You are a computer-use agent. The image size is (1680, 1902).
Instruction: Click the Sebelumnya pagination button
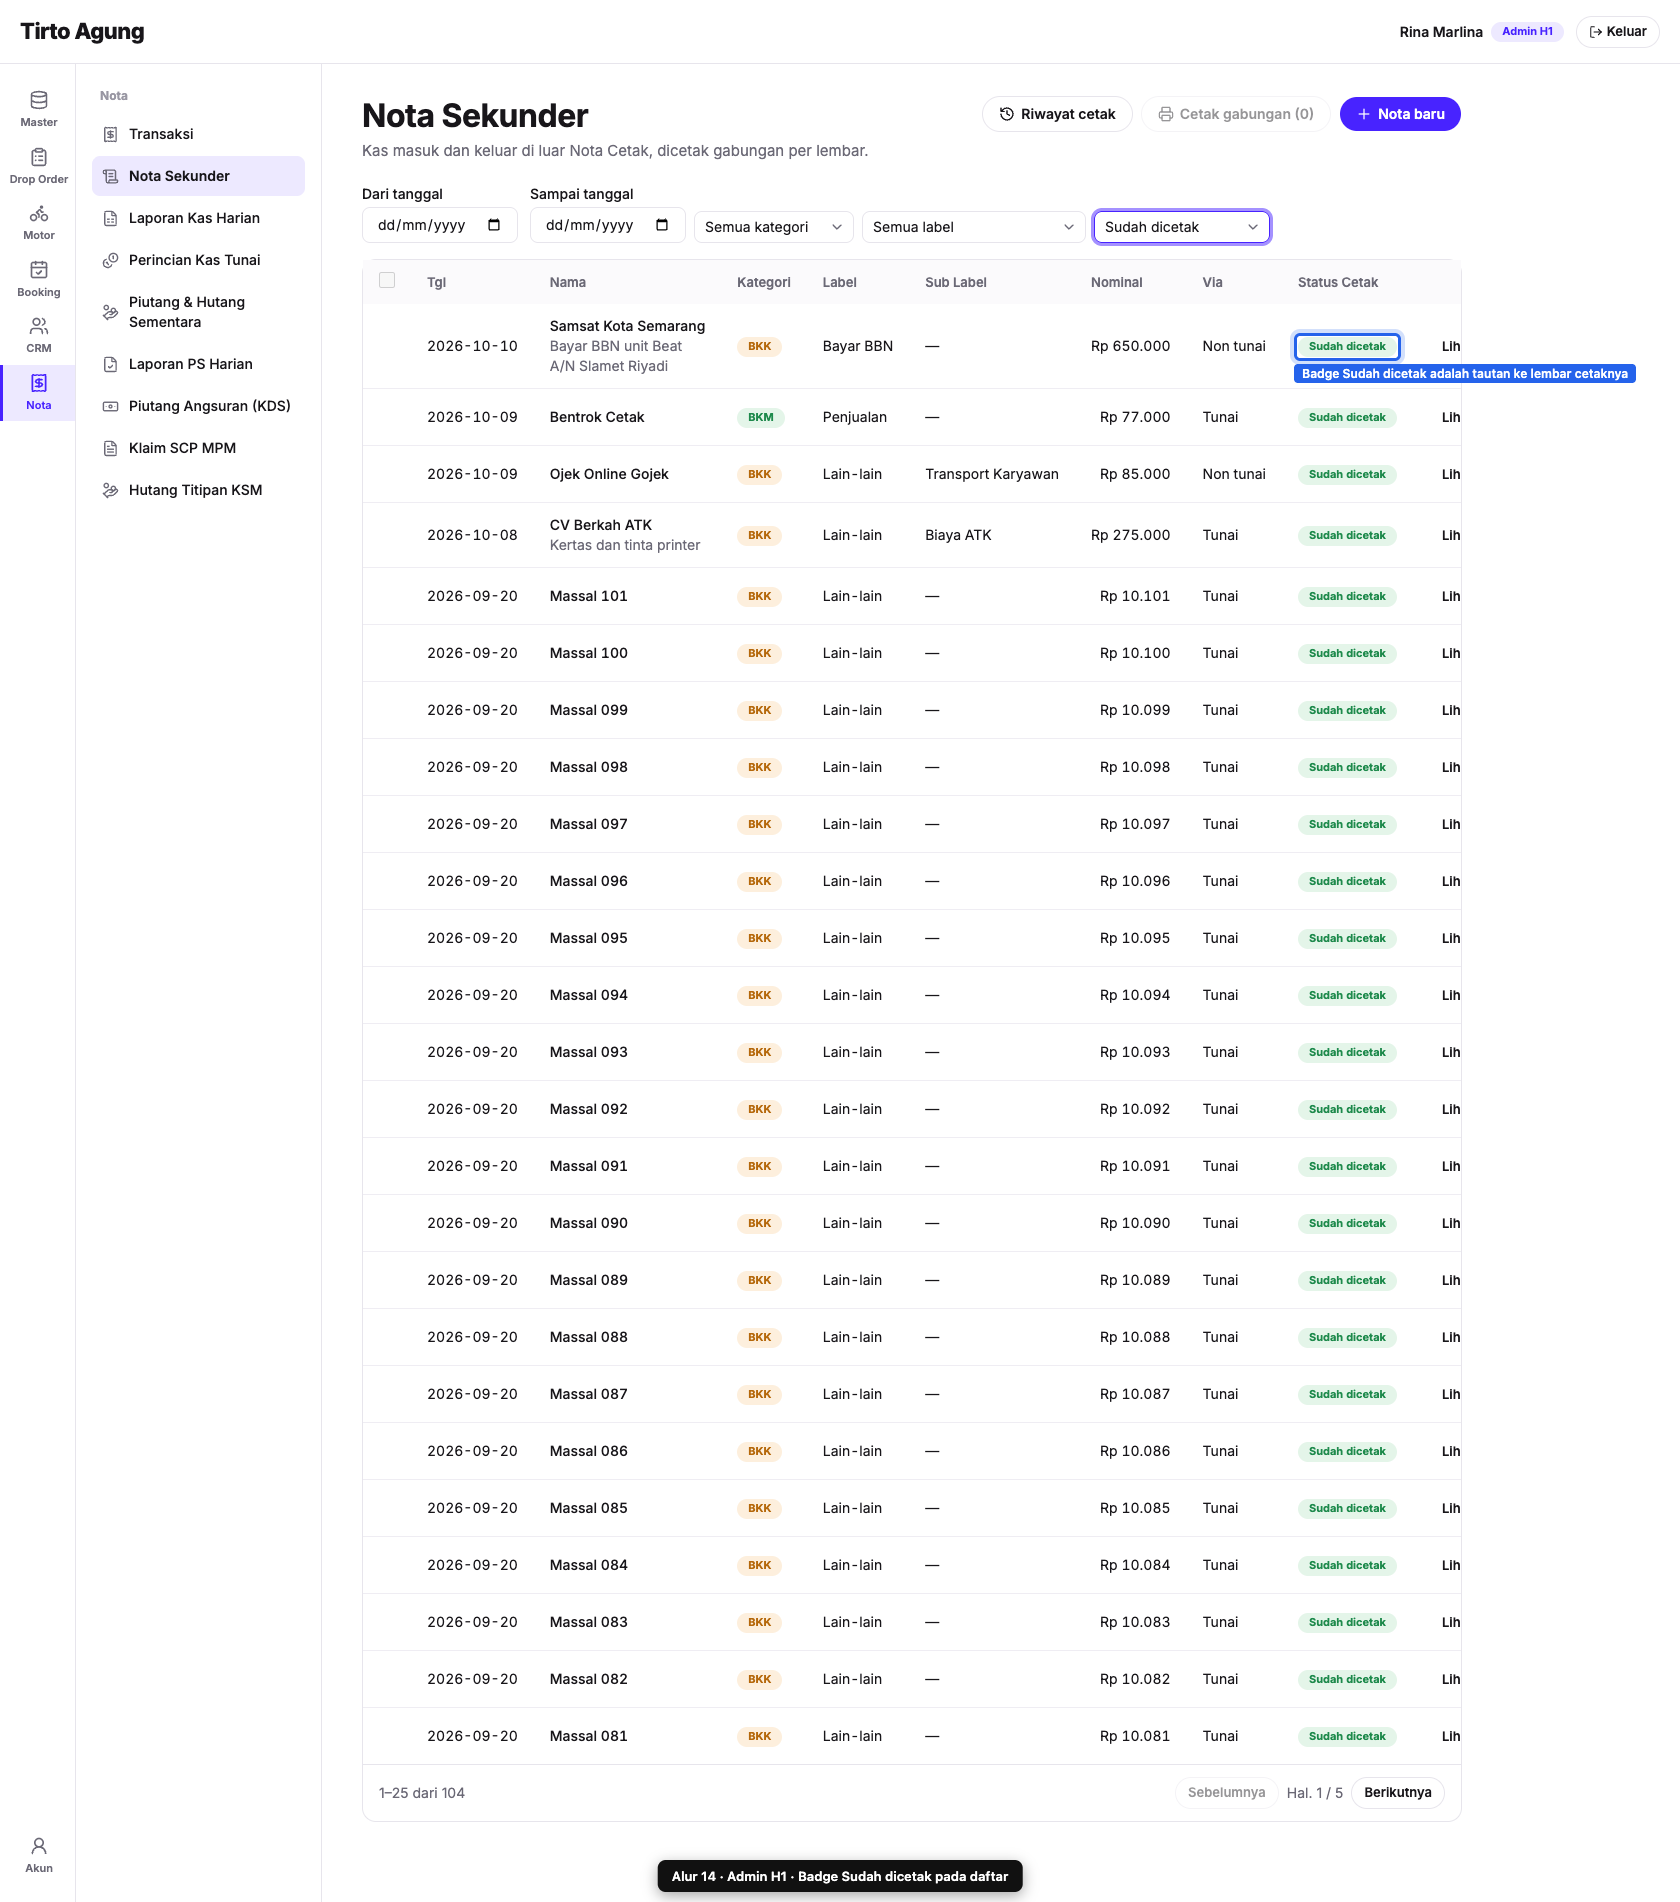point(1226,1793)
